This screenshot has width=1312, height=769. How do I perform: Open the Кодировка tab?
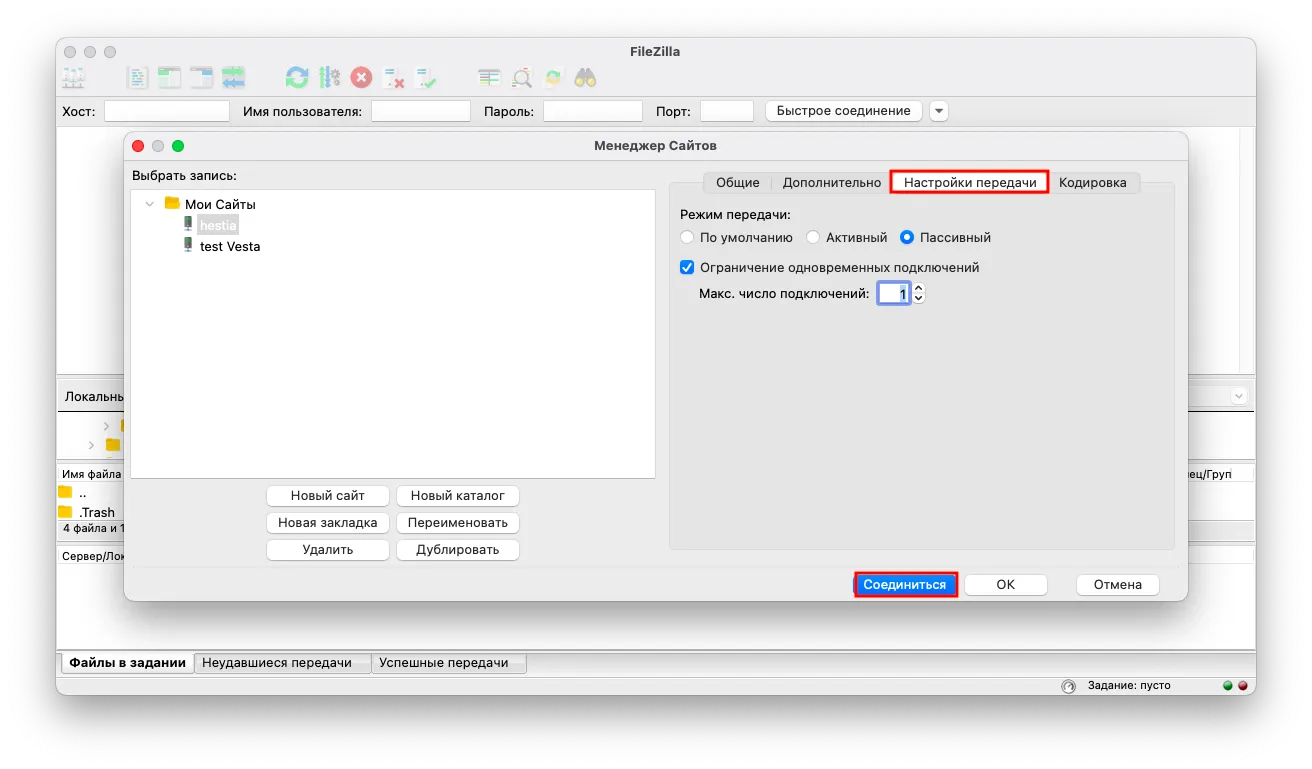pyautogui.click(x=1093, y=183)
